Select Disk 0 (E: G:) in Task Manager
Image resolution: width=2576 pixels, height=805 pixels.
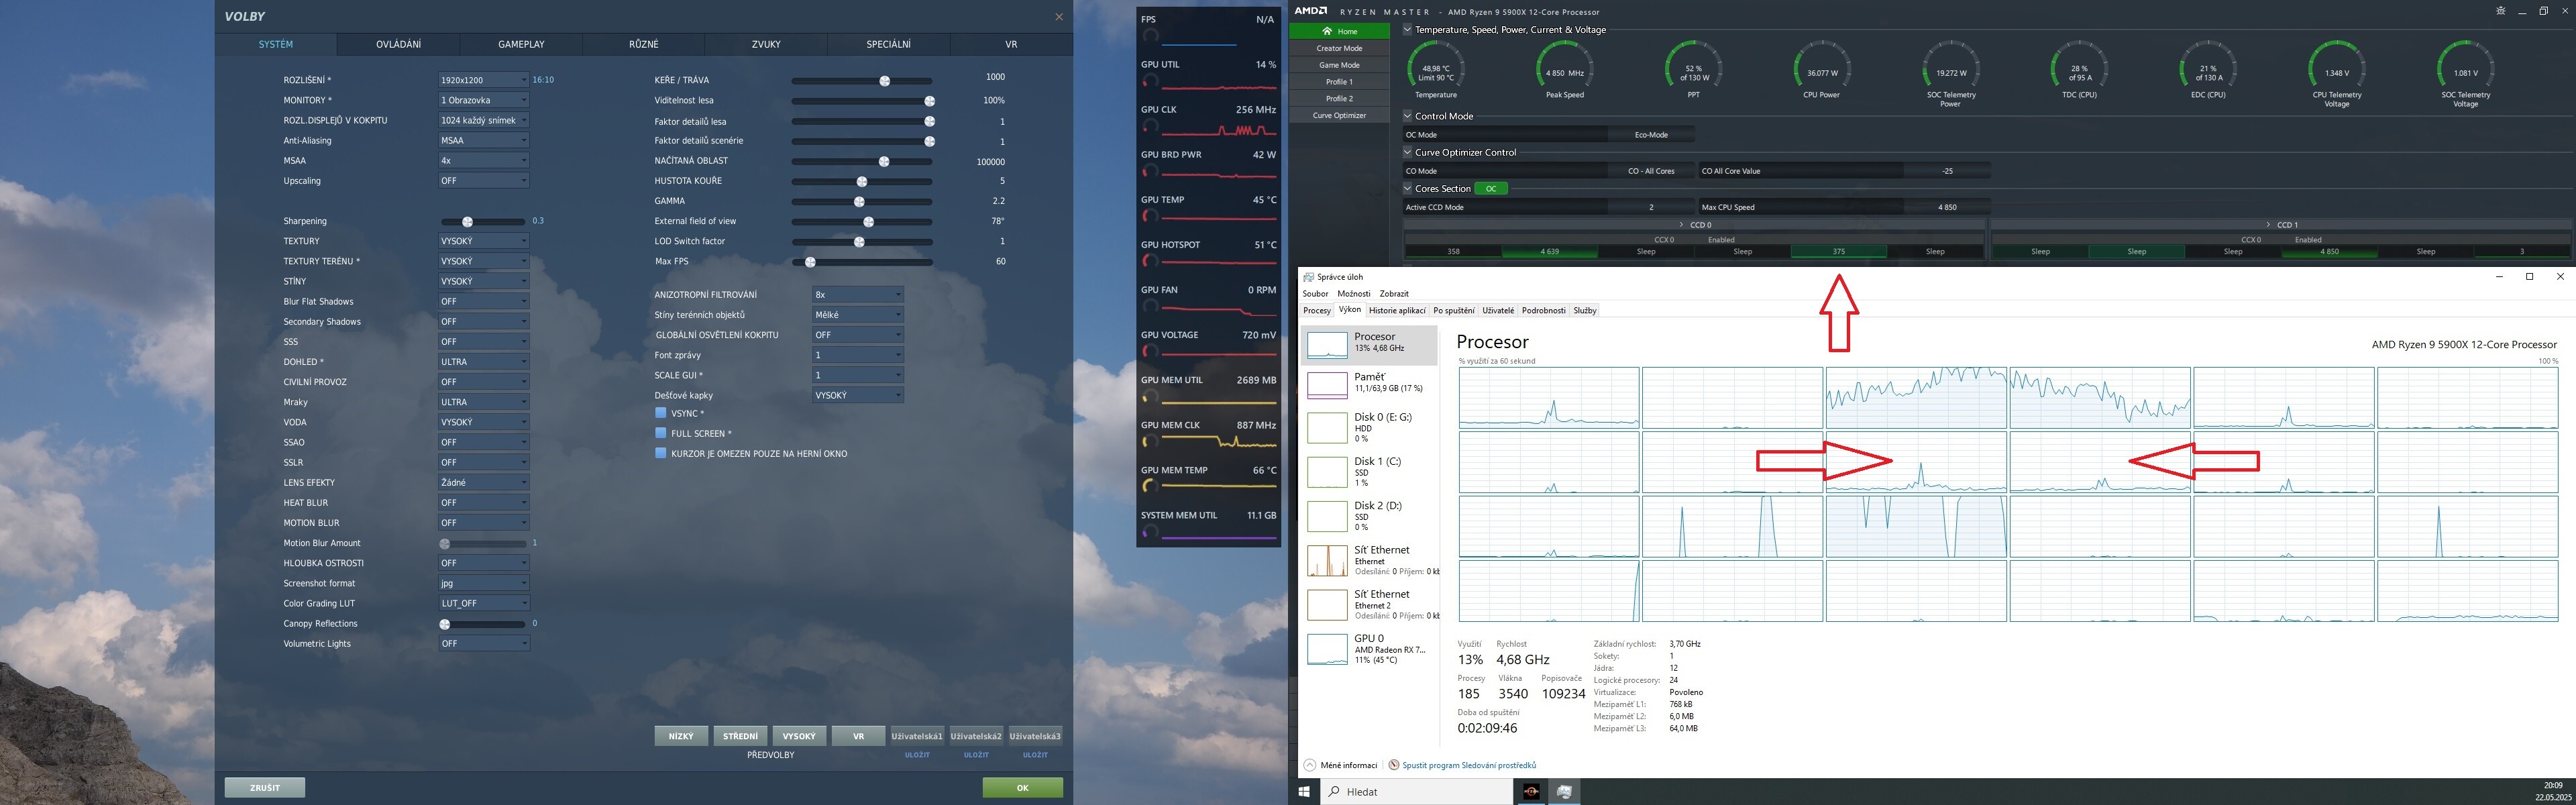(x=1369, y=427)
